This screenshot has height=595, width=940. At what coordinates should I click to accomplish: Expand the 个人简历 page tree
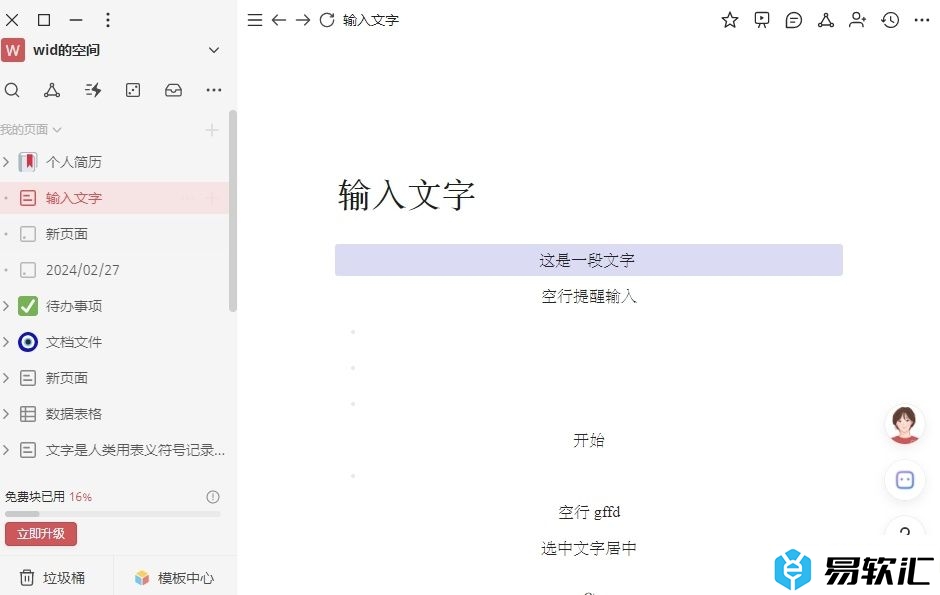tap(6, 162)
